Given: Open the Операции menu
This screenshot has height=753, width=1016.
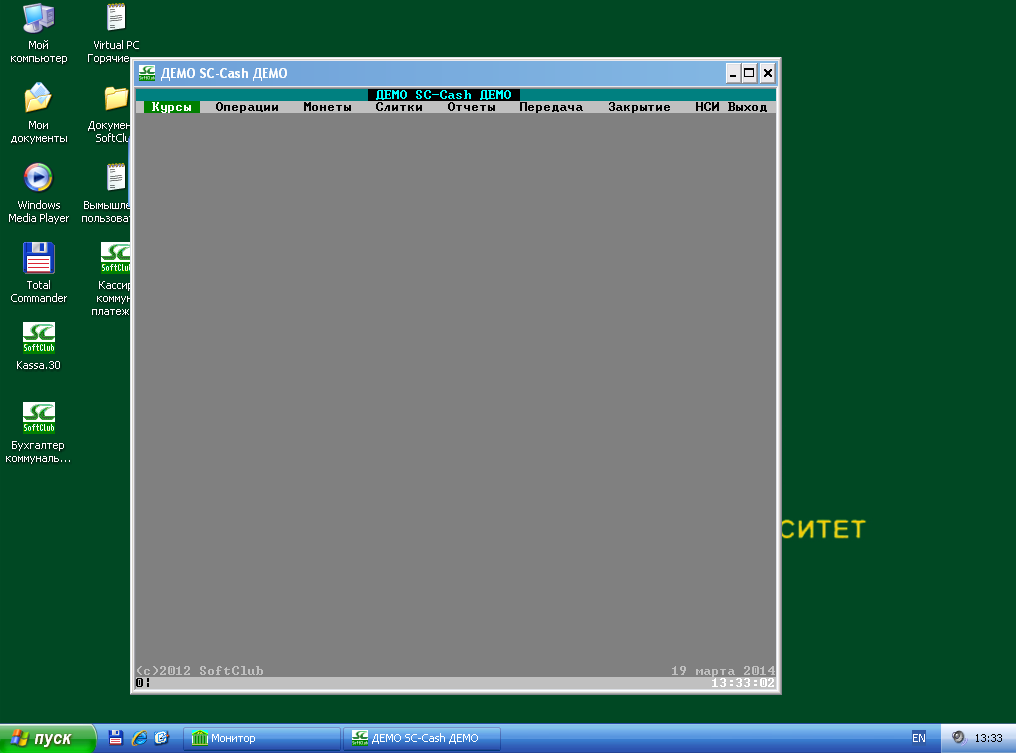Looking at the screenshot, I should [x=247, y=107].
